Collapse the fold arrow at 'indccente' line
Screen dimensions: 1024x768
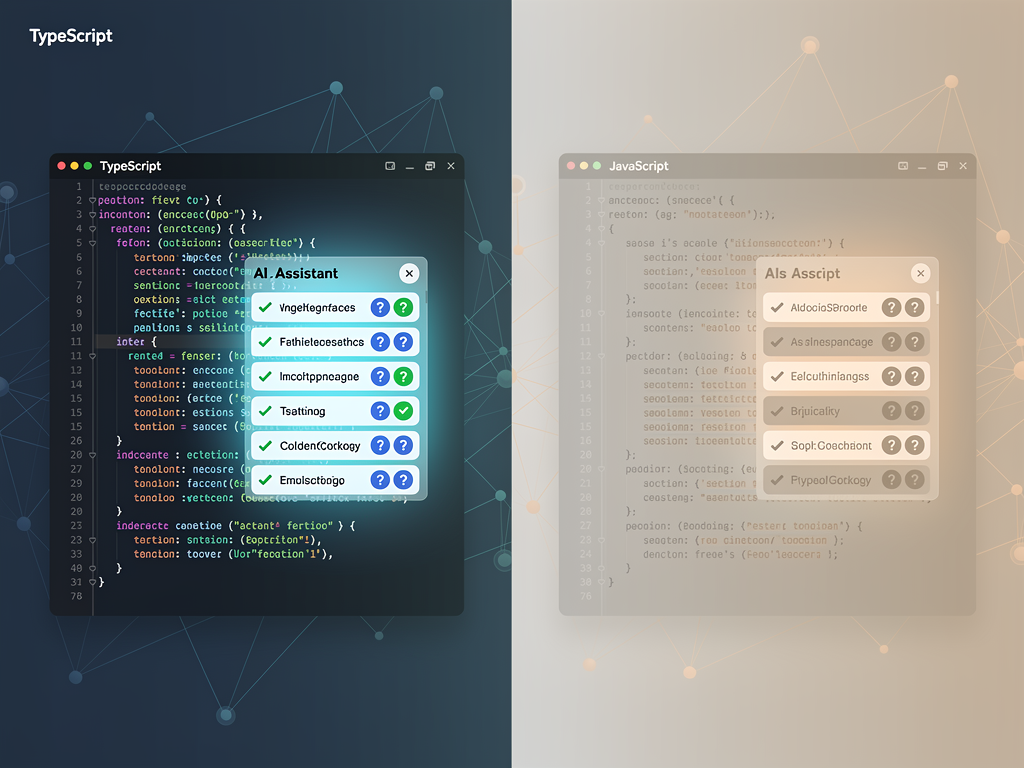(92, 455)
